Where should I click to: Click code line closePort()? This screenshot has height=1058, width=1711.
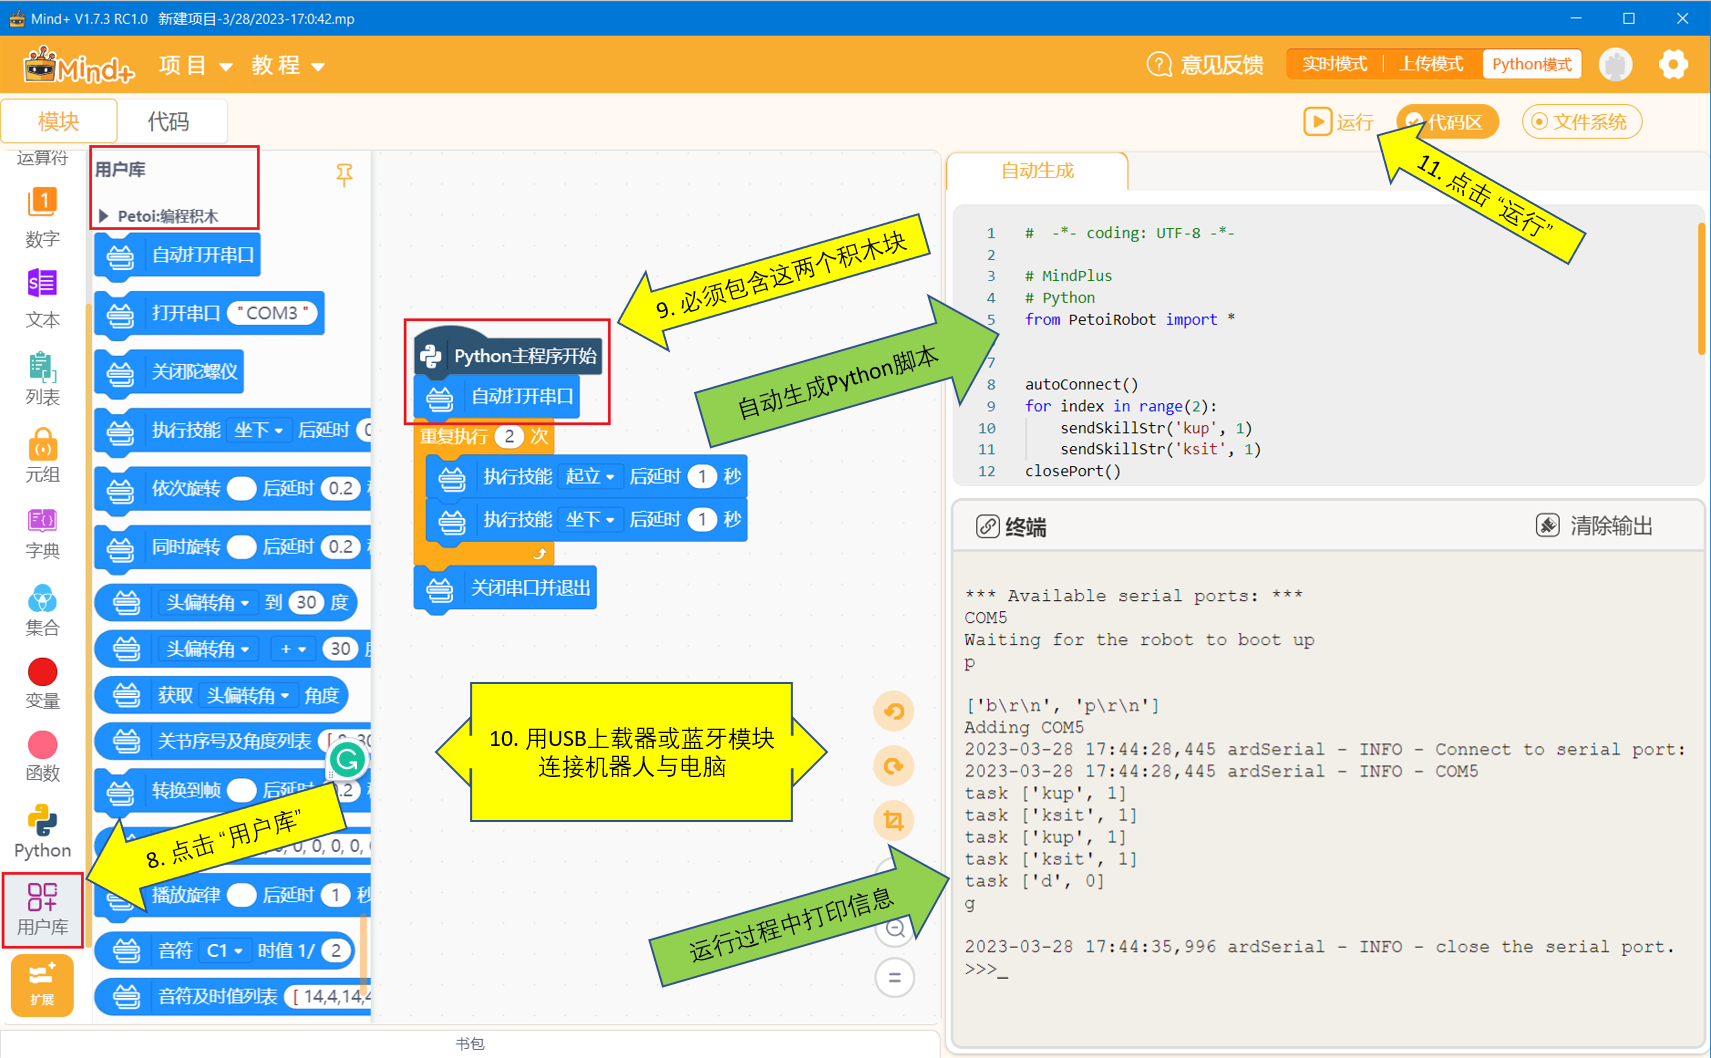[x=1072, y=471]
